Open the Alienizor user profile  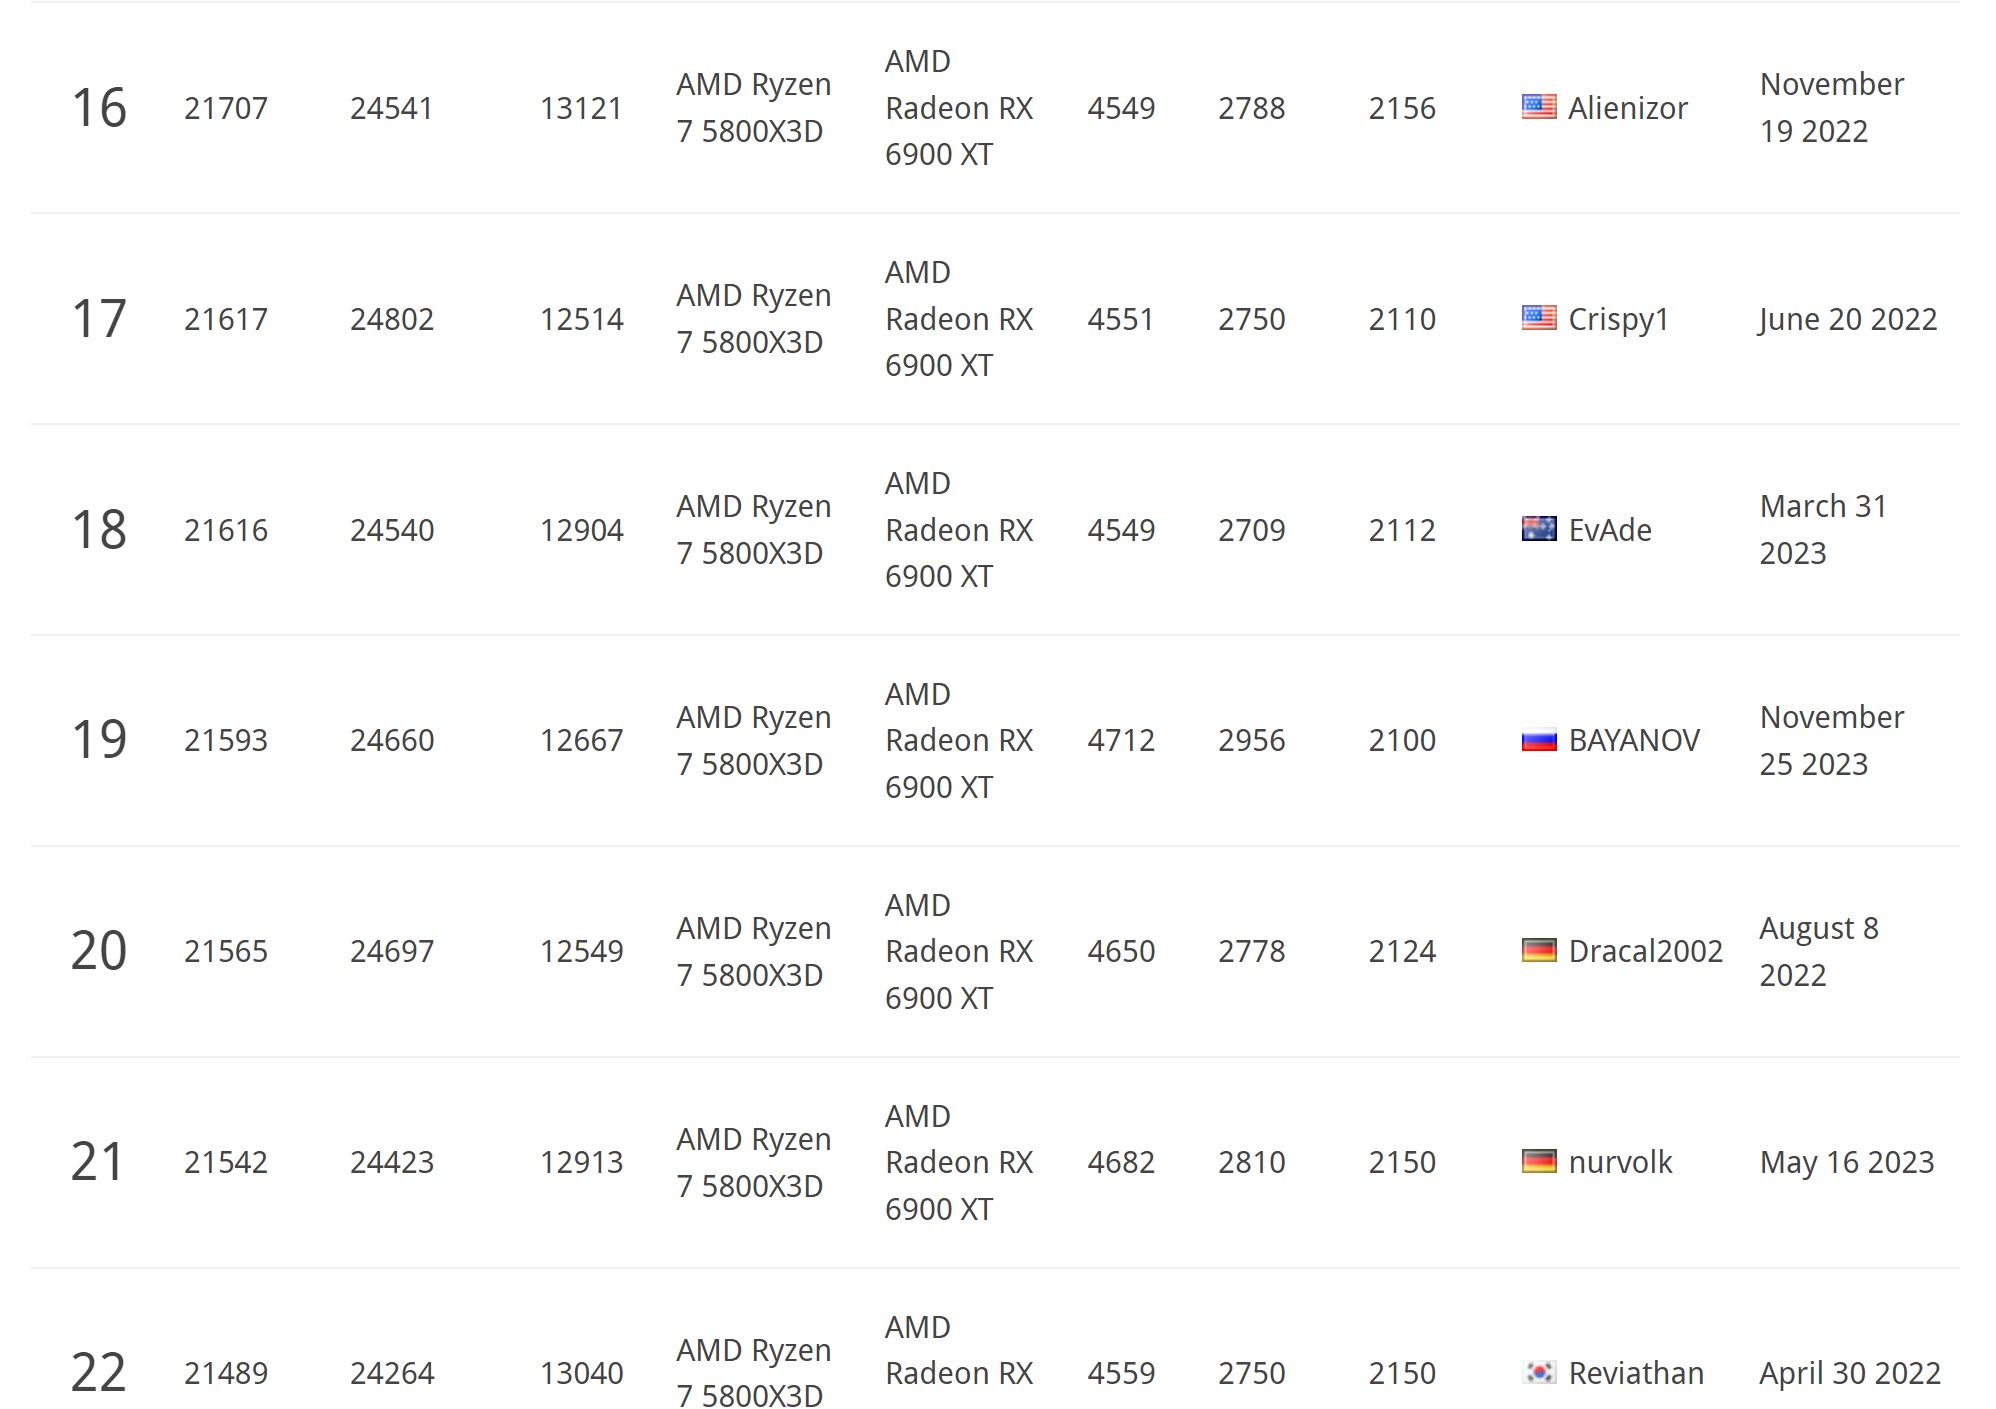(1627, 108)
